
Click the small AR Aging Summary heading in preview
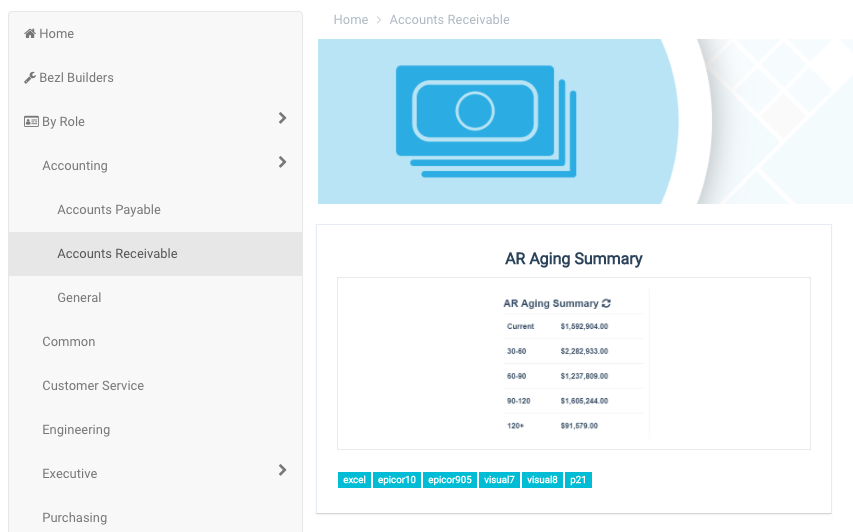tap(551, 304)
